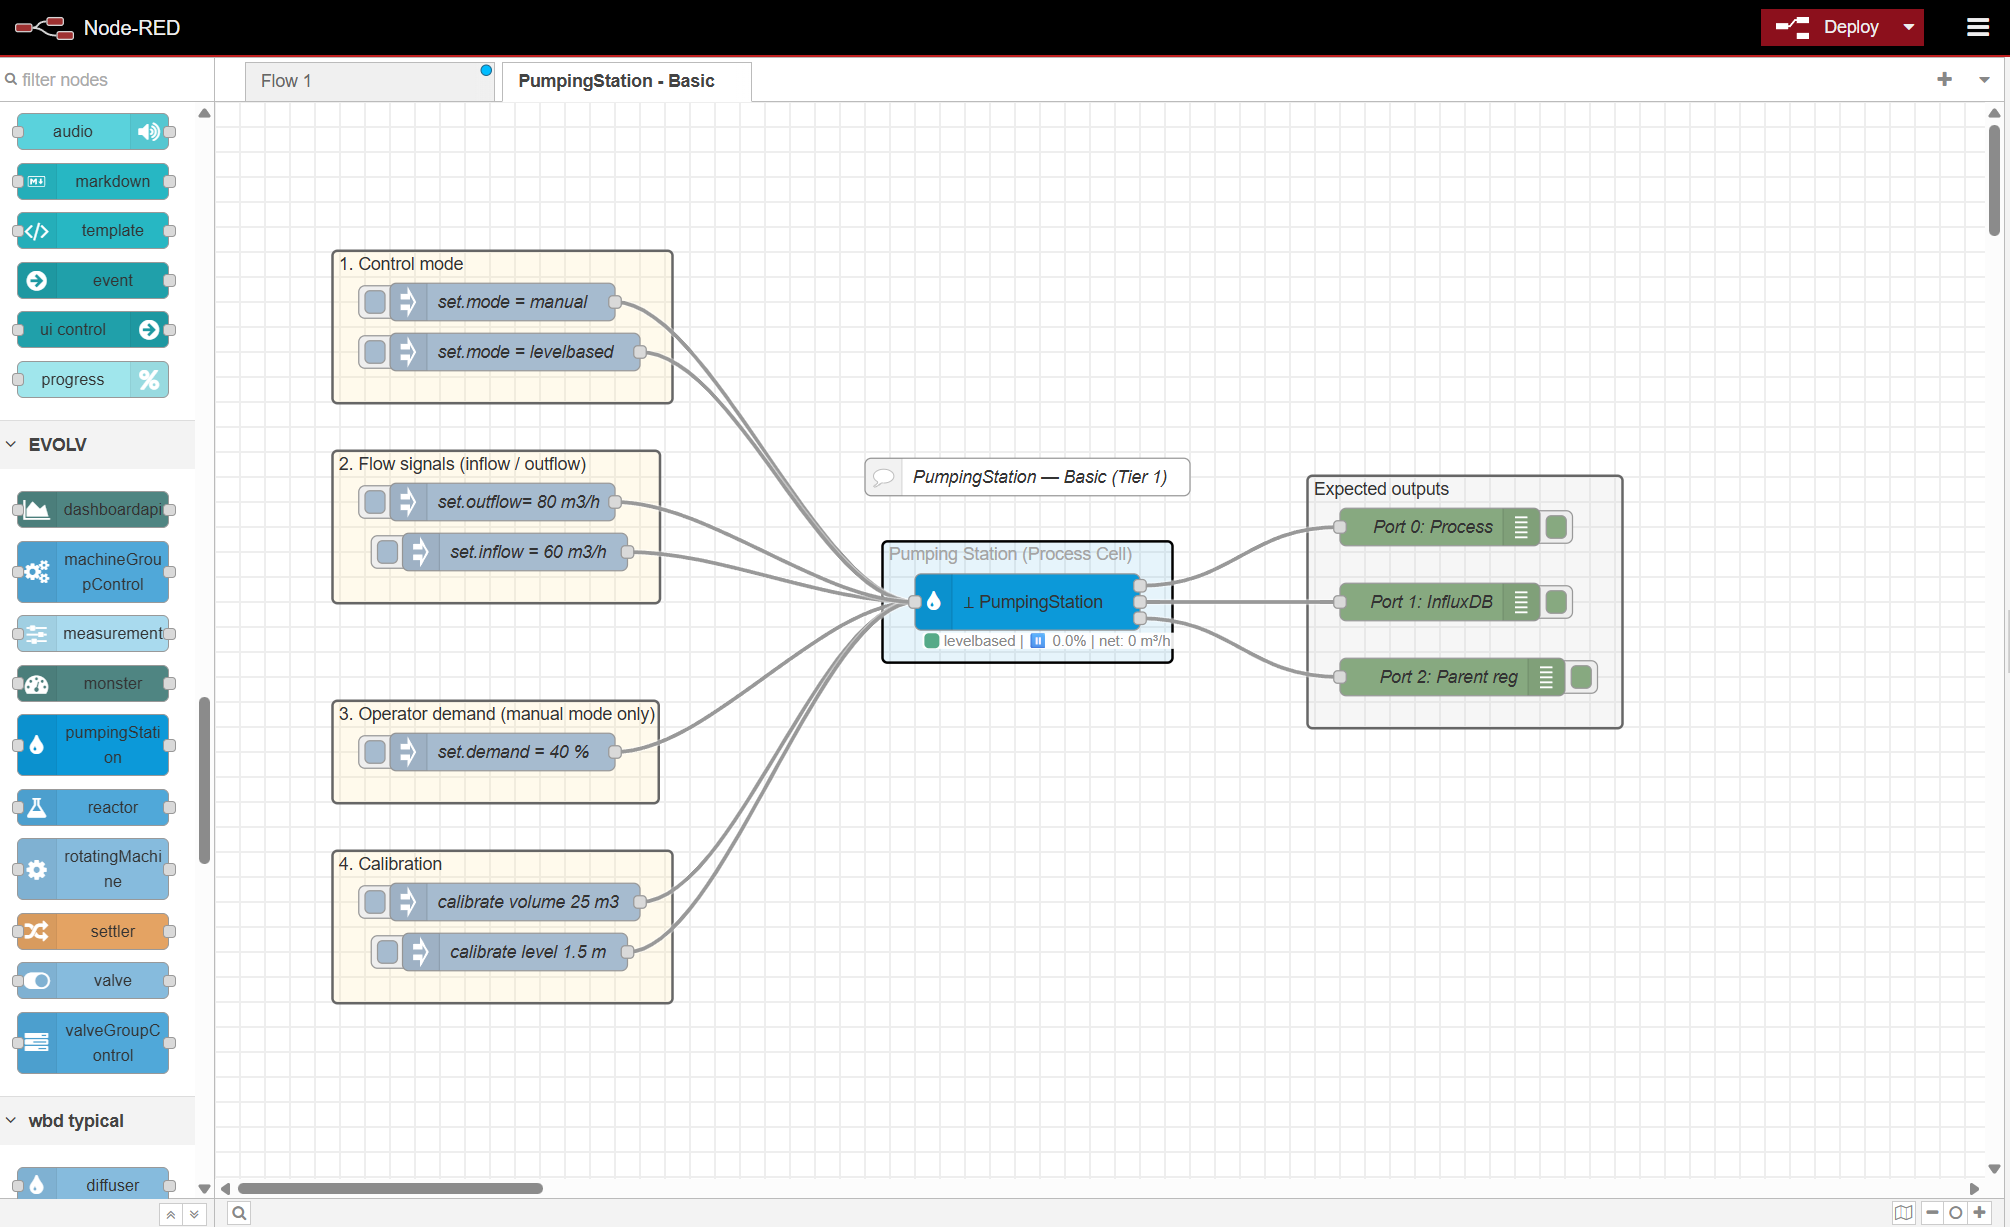Switch to the Flow 1 tab
The height and width of the screenshot is (1227, 2010).
[x=369, y=81]
